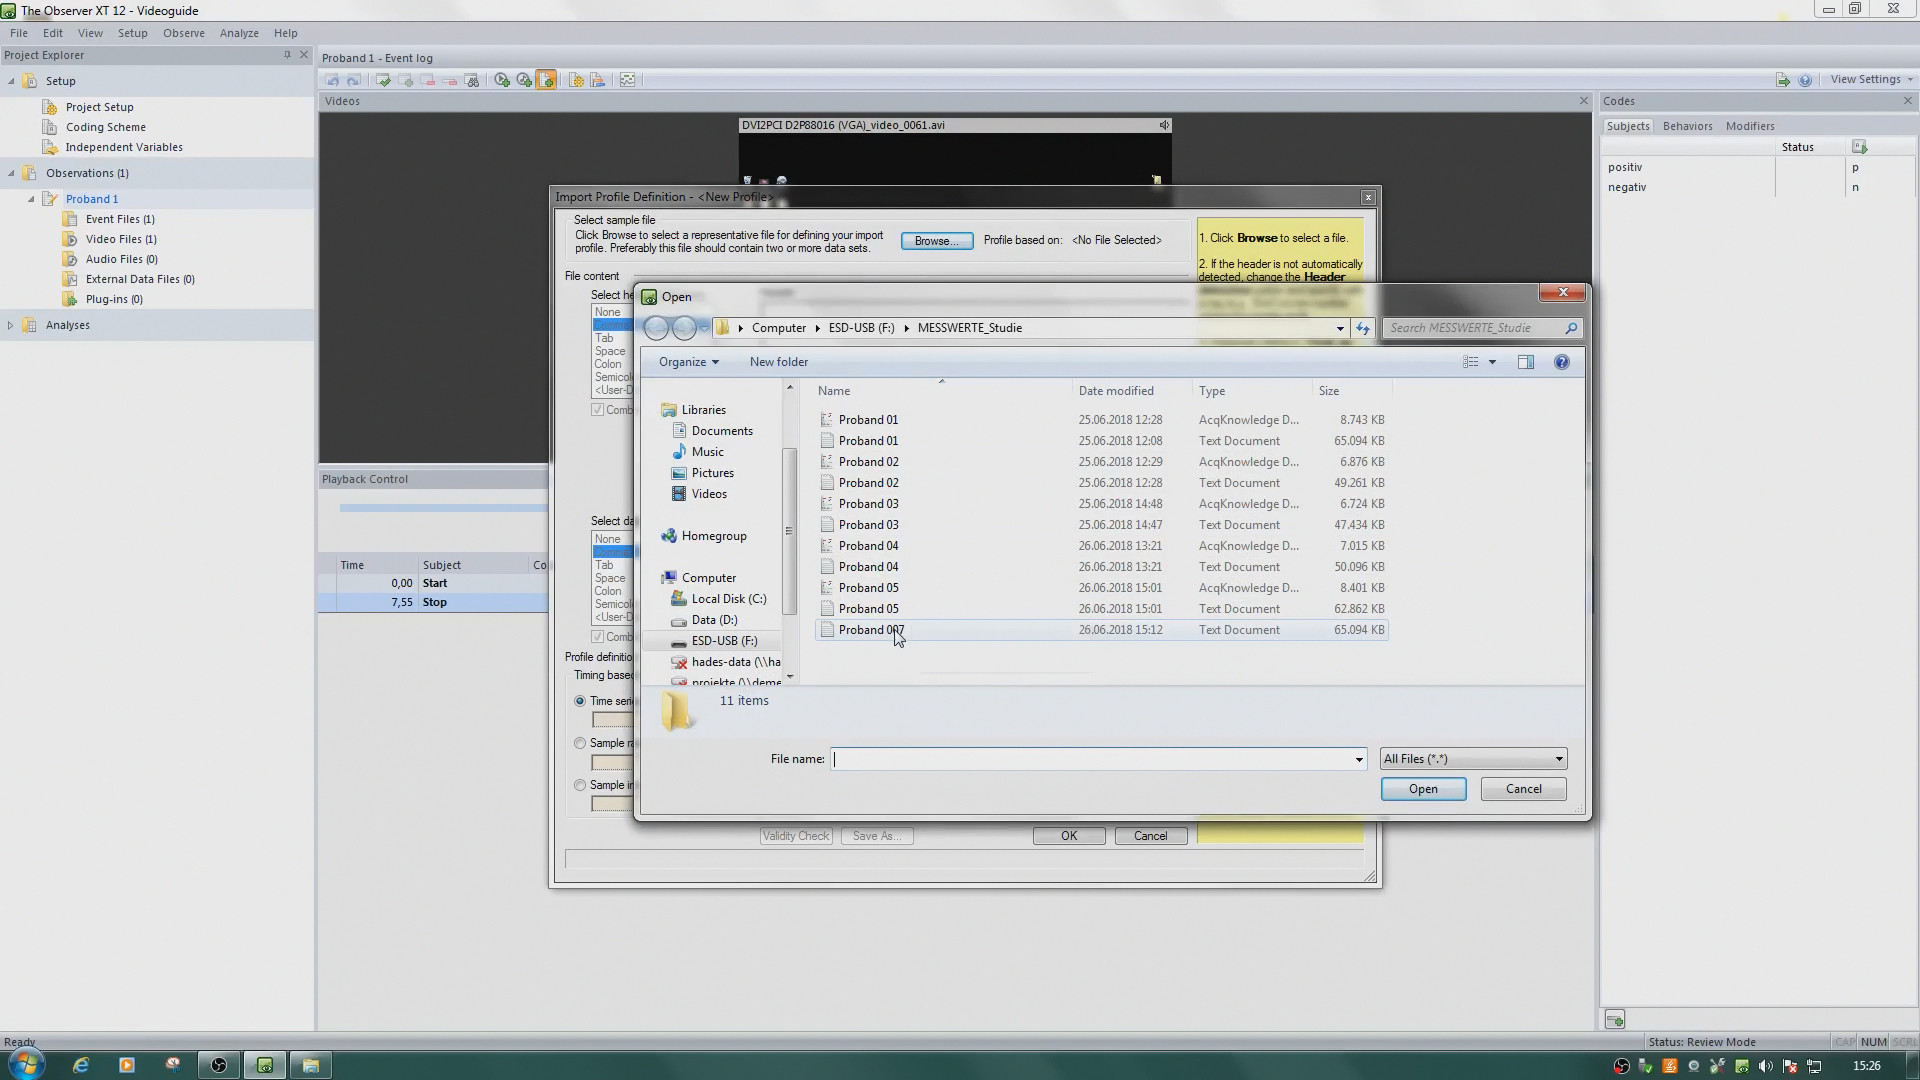
Task: Click Cancel in the Open file dialog
Action: click(x=1523, y=789)
